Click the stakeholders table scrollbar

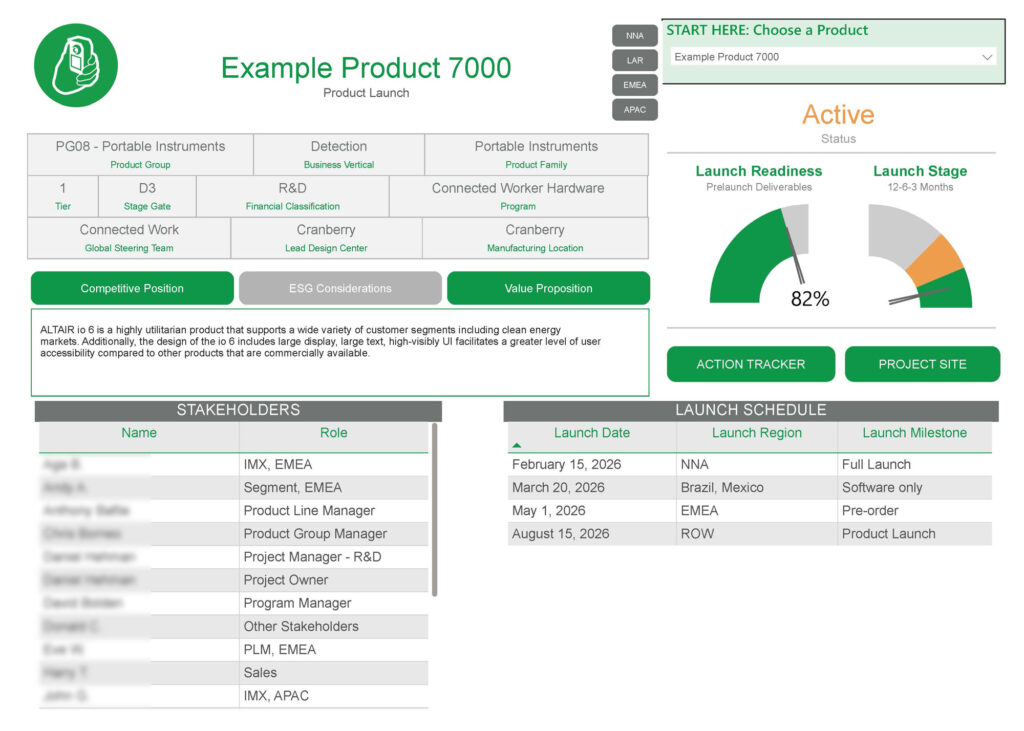tap(434, 510)
